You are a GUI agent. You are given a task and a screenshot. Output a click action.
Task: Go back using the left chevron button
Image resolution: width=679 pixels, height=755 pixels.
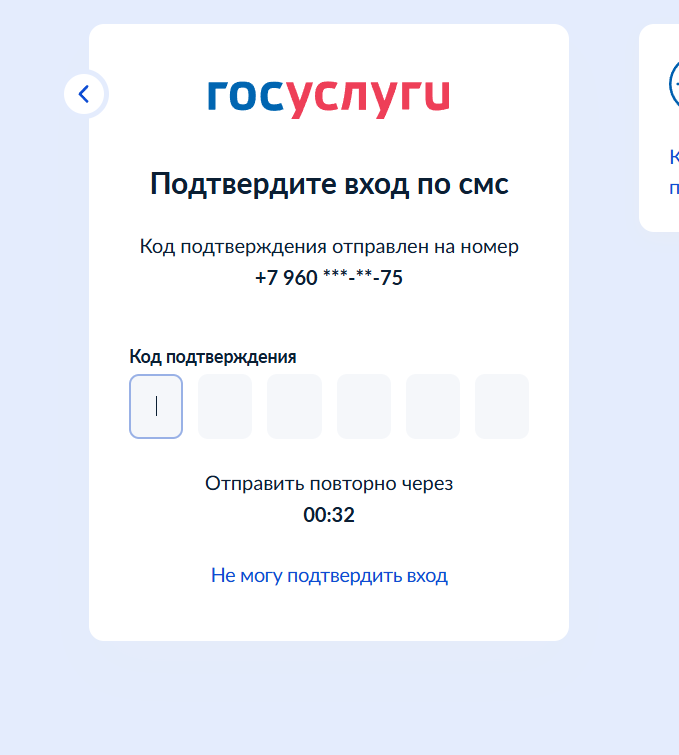coord(84,94)
